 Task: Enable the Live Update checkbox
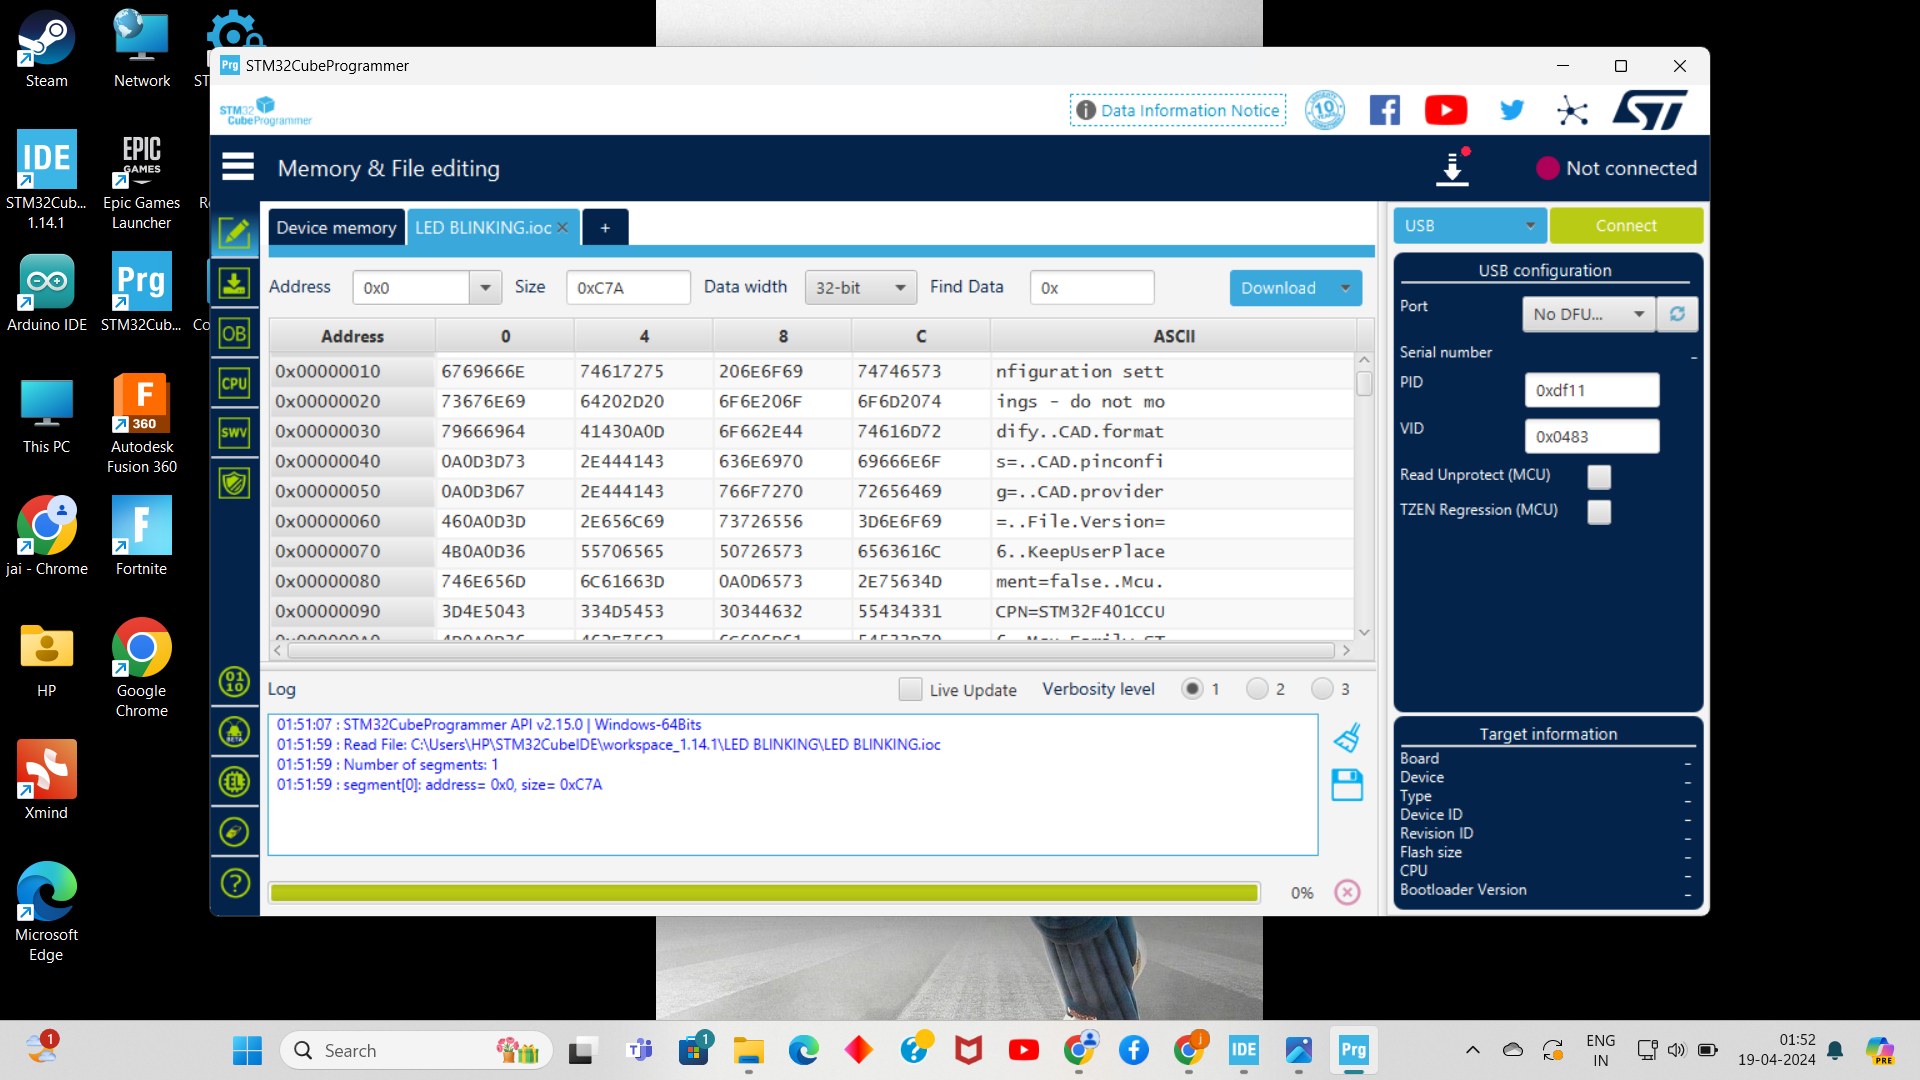910,689
